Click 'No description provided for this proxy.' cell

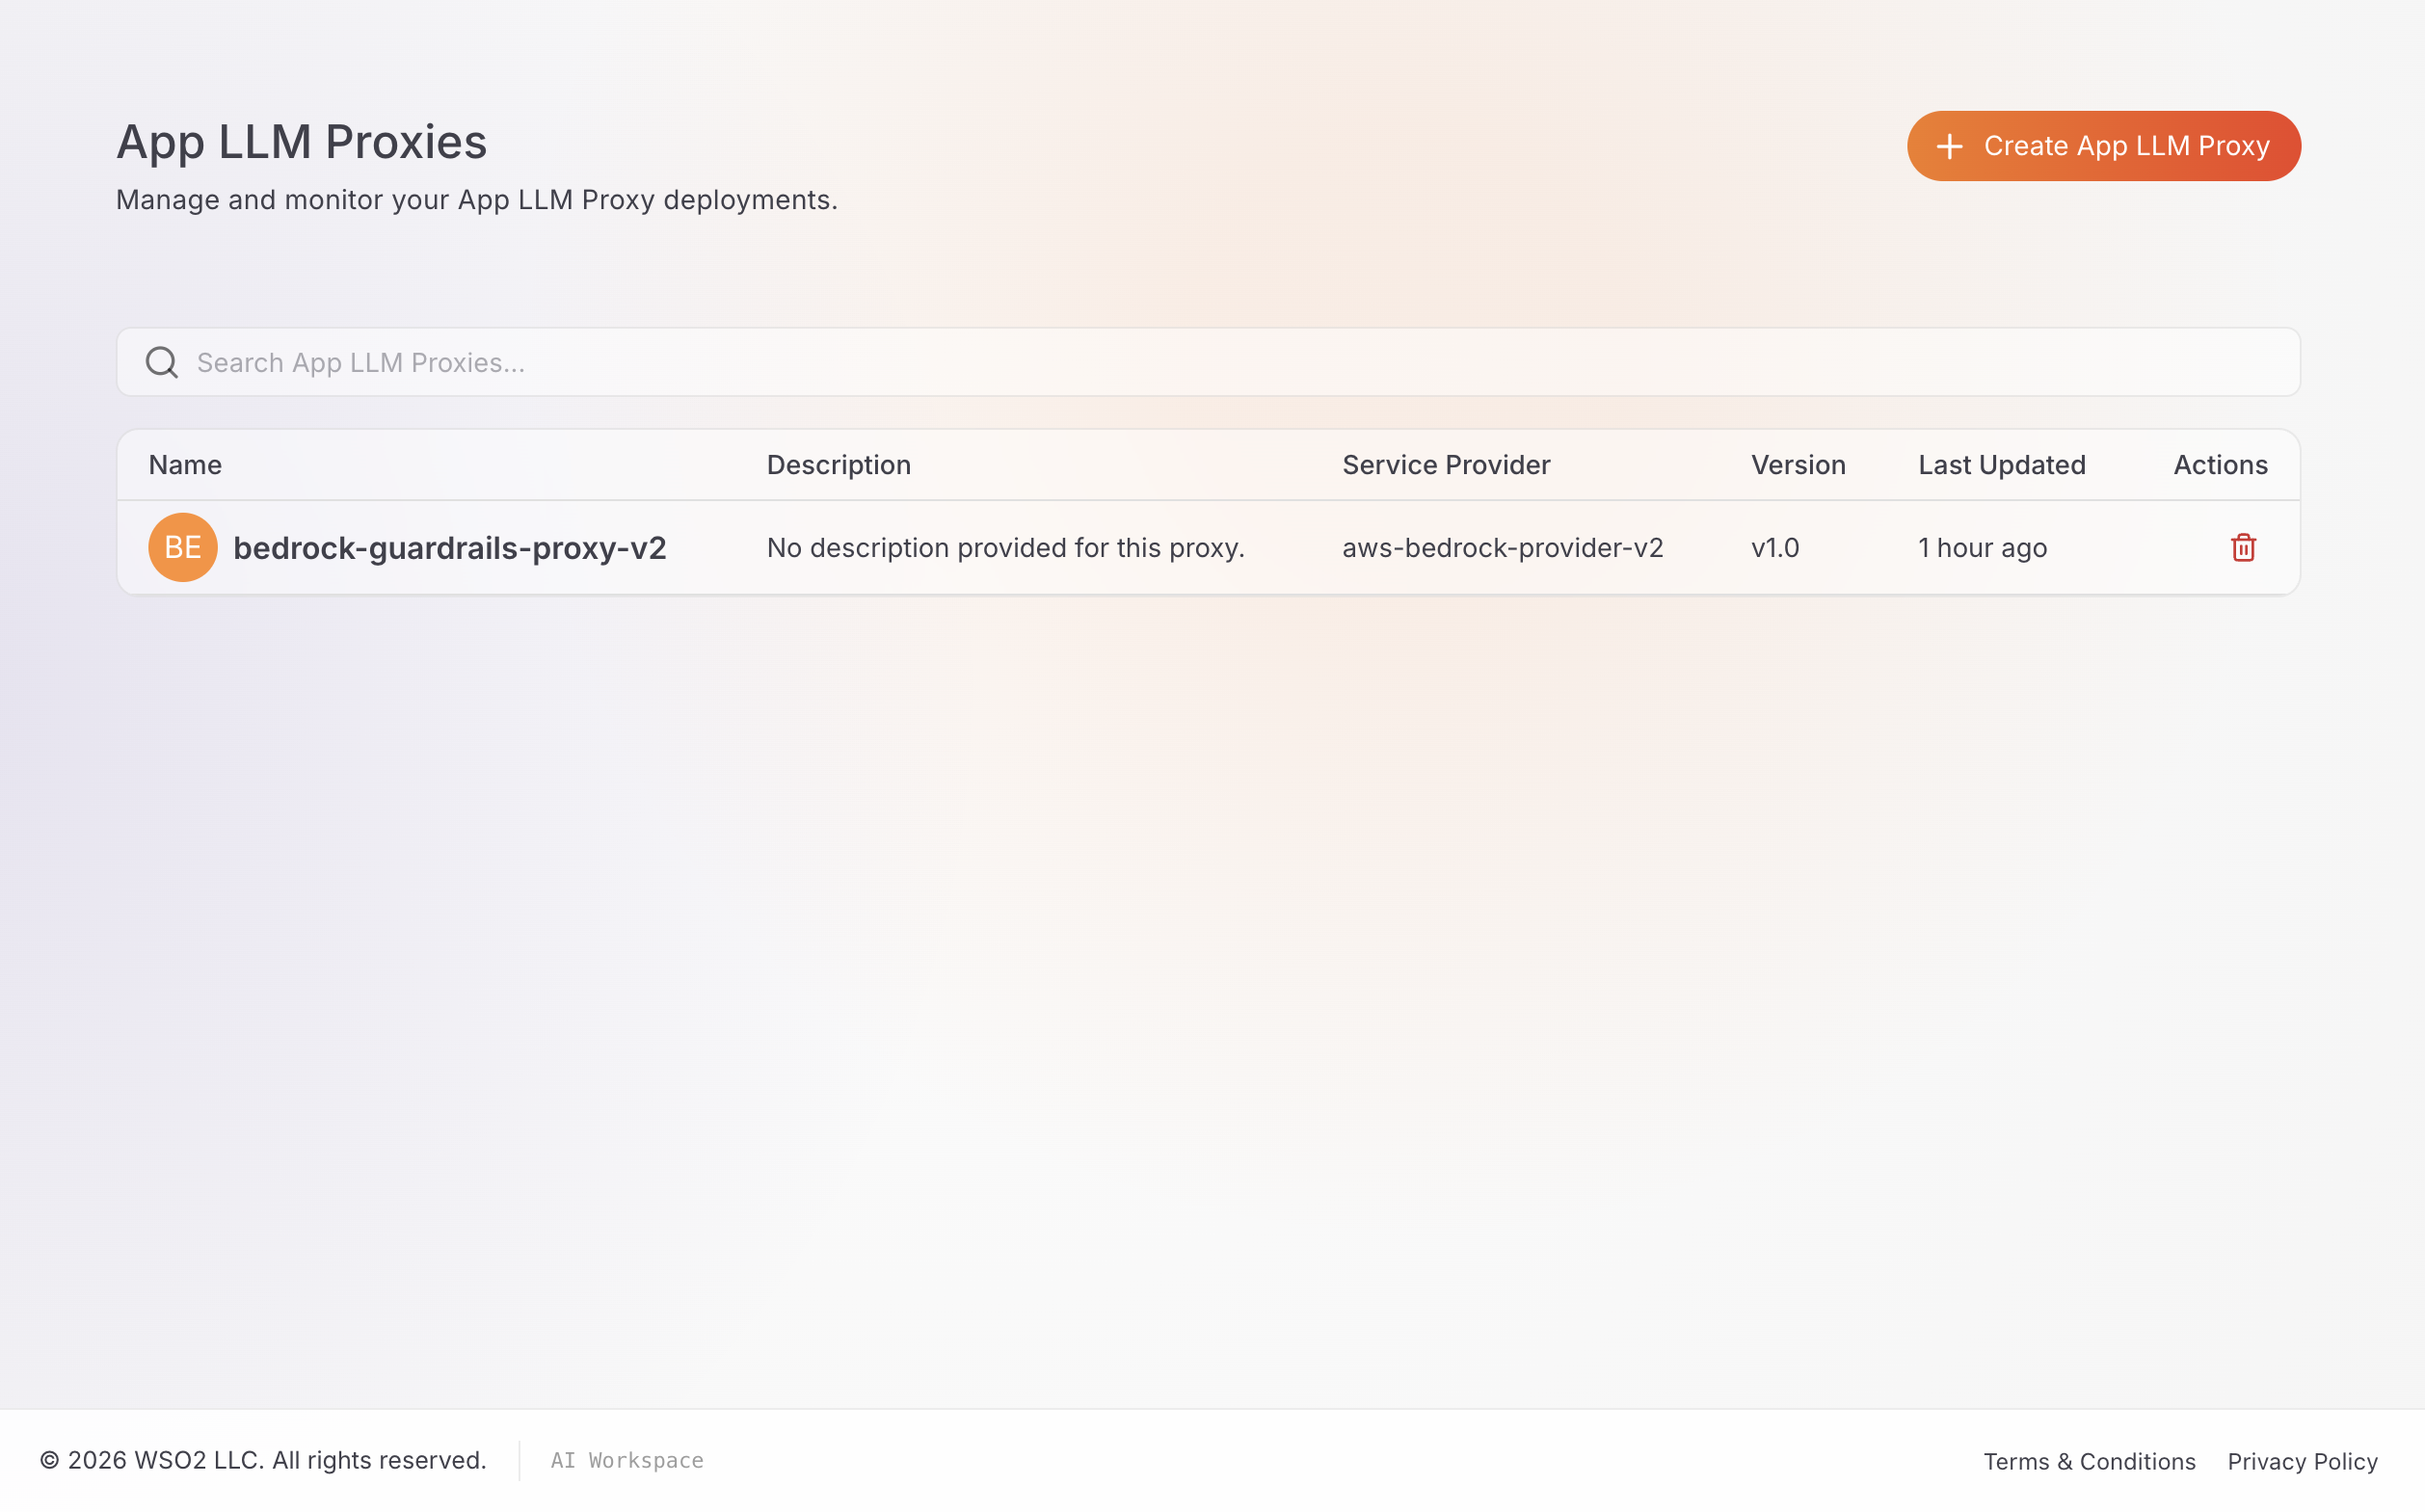point(1005,548)
